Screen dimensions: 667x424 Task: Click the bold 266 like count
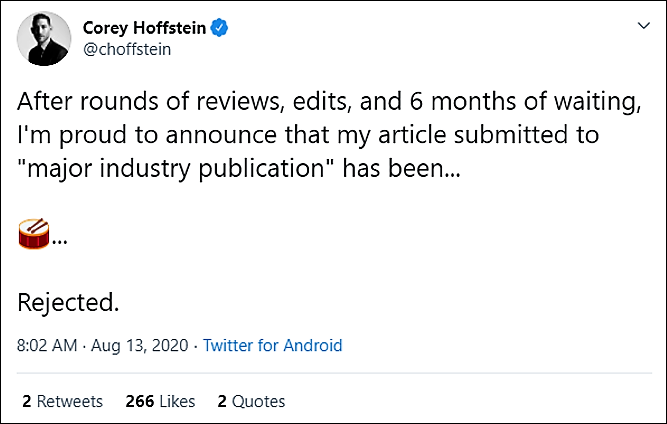[140, 401]
